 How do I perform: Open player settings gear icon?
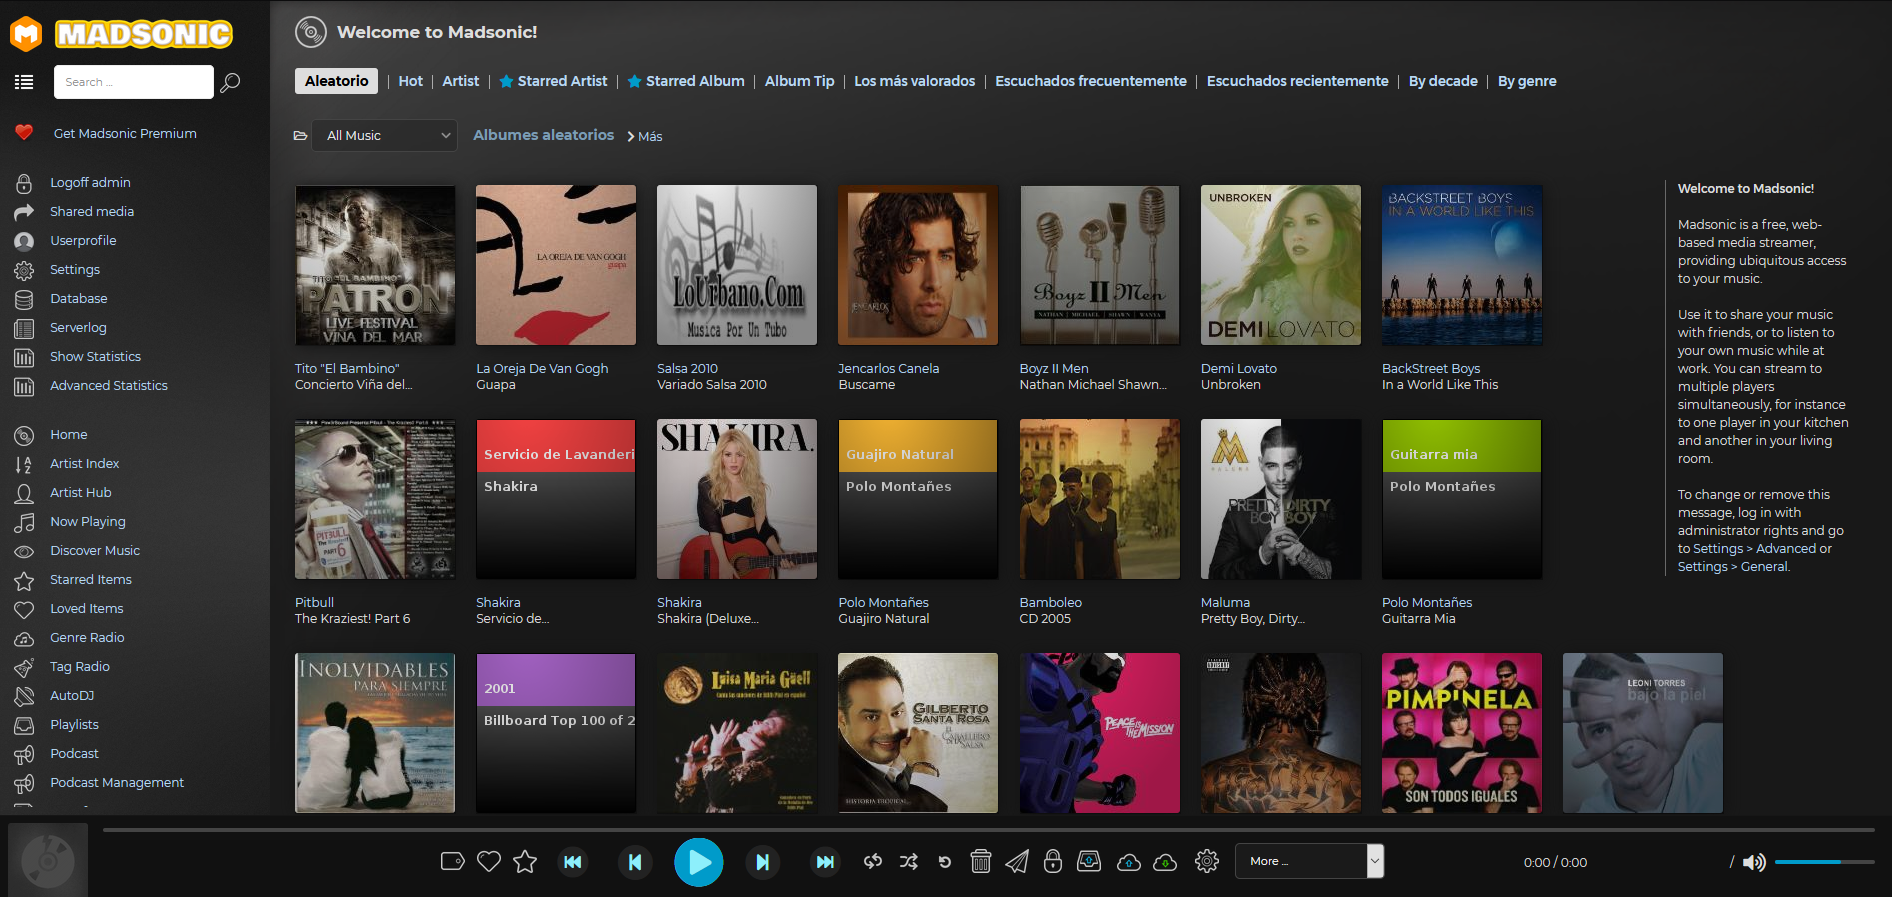point(1207,861)
